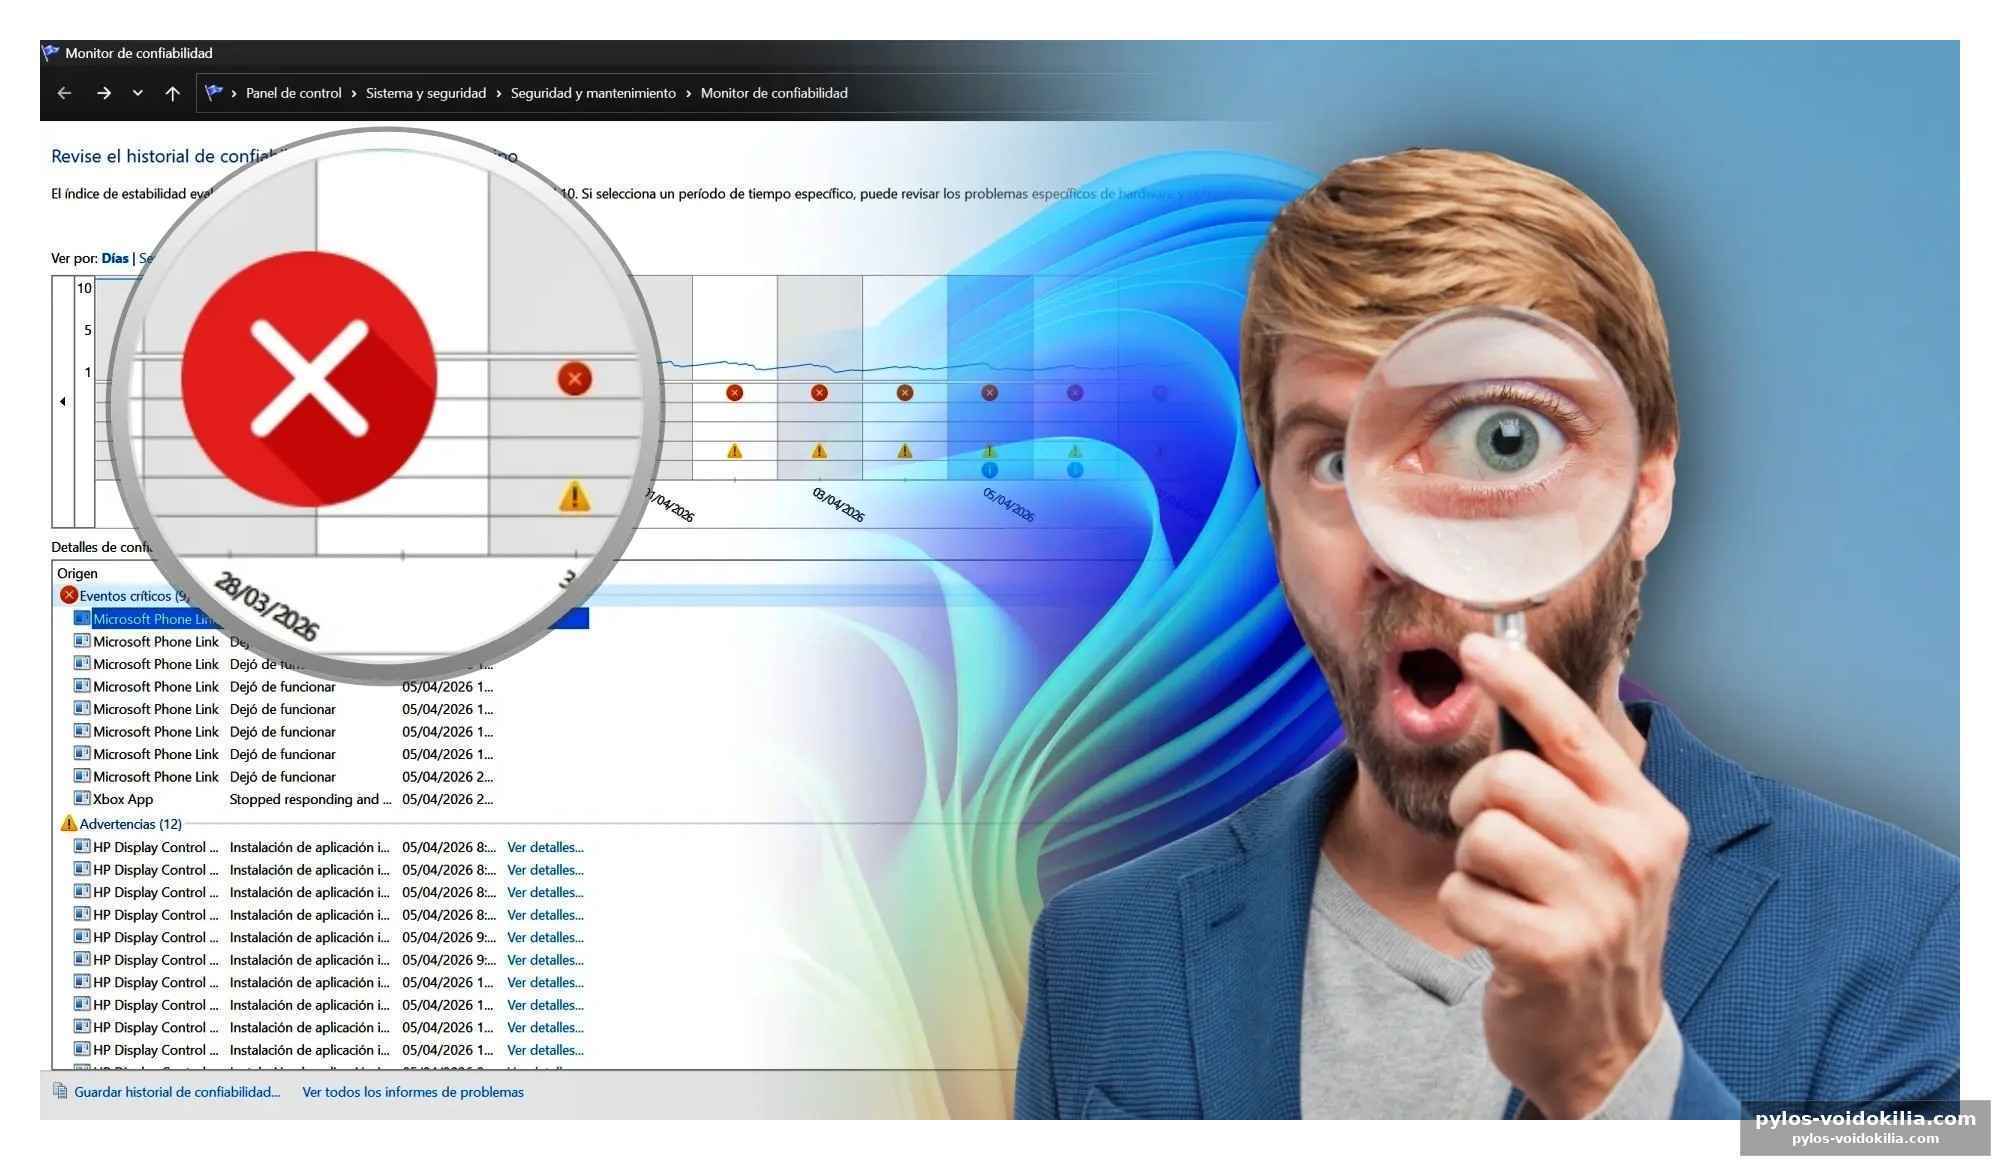Viewport: 2000px width, 1160px height.
Task: Collapse the Advertencias (12) group
Action: [x=130, y=824]
